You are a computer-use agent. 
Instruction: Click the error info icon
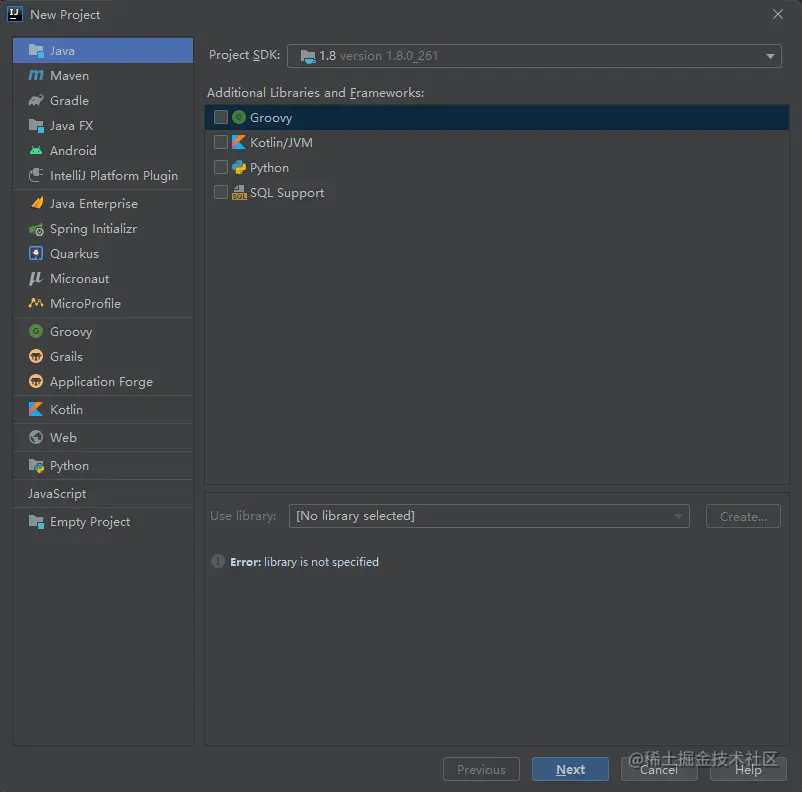pos(218,561)
